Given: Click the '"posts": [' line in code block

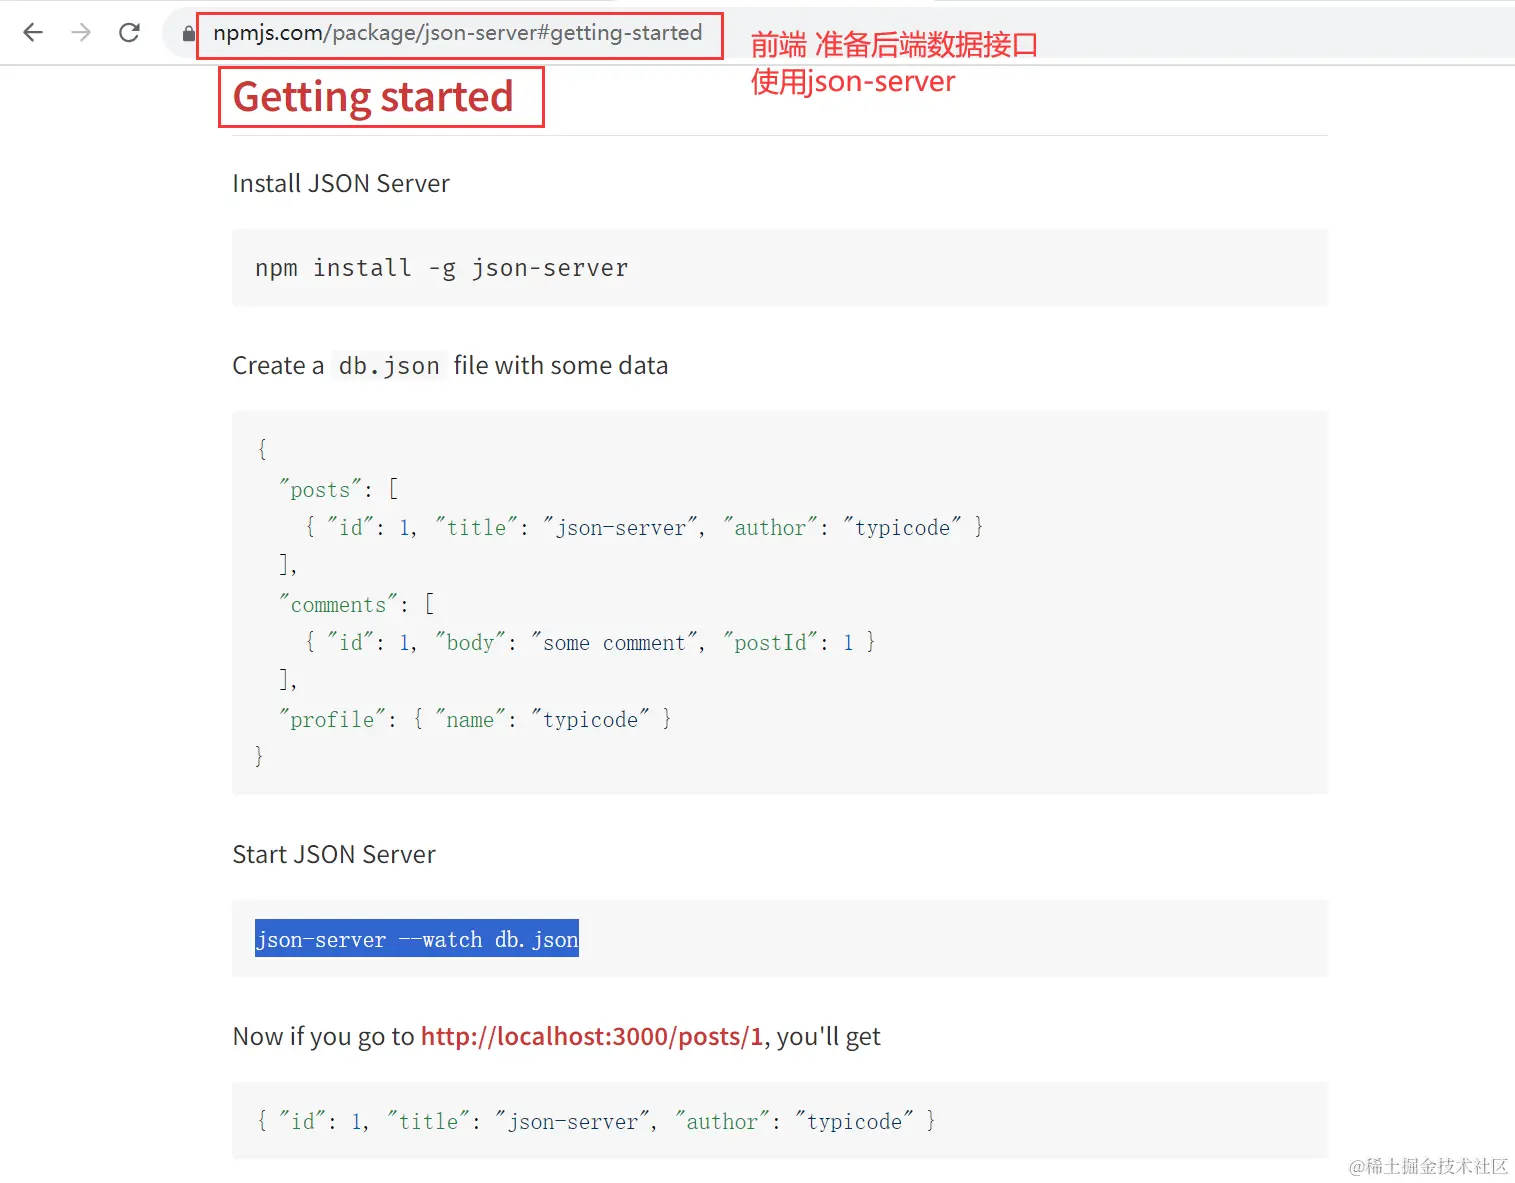Looking at the screenshot, I should (339, 489).
